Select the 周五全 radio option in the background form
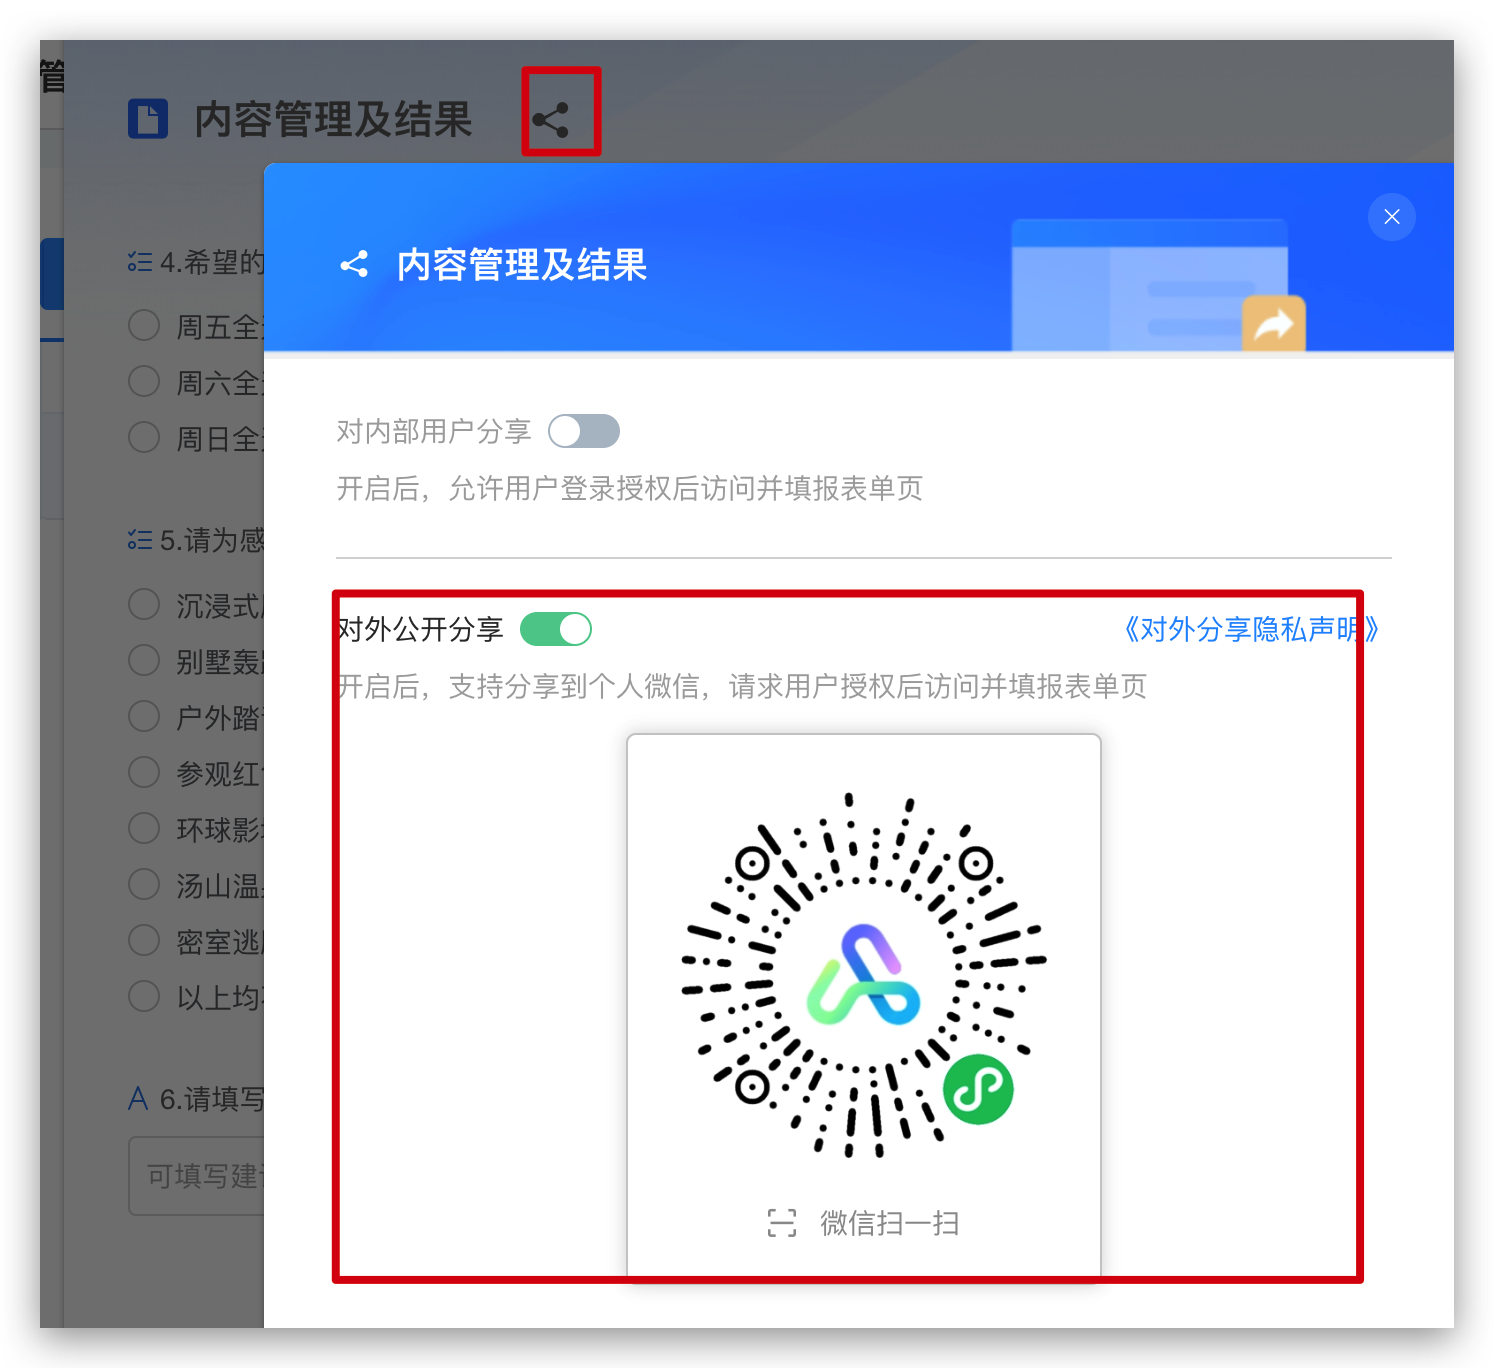 point(144,325)
